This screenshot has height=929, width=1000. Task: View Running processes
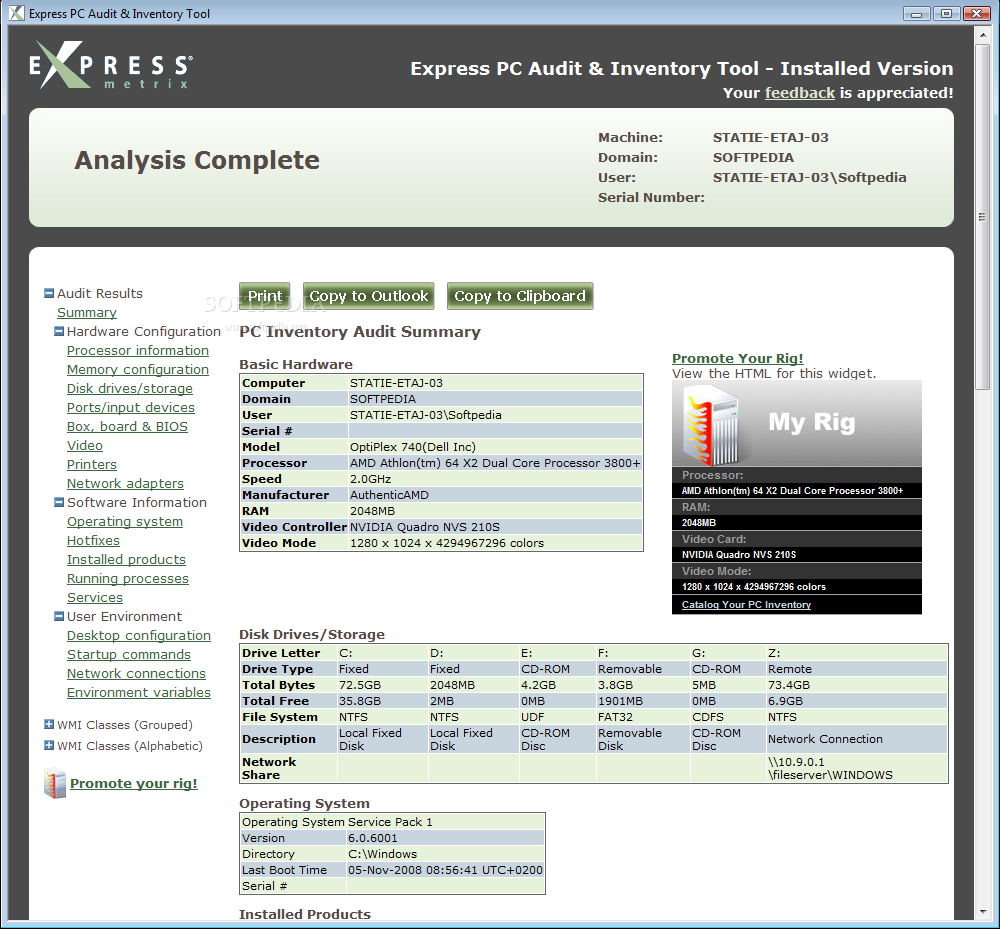(128, 579)
